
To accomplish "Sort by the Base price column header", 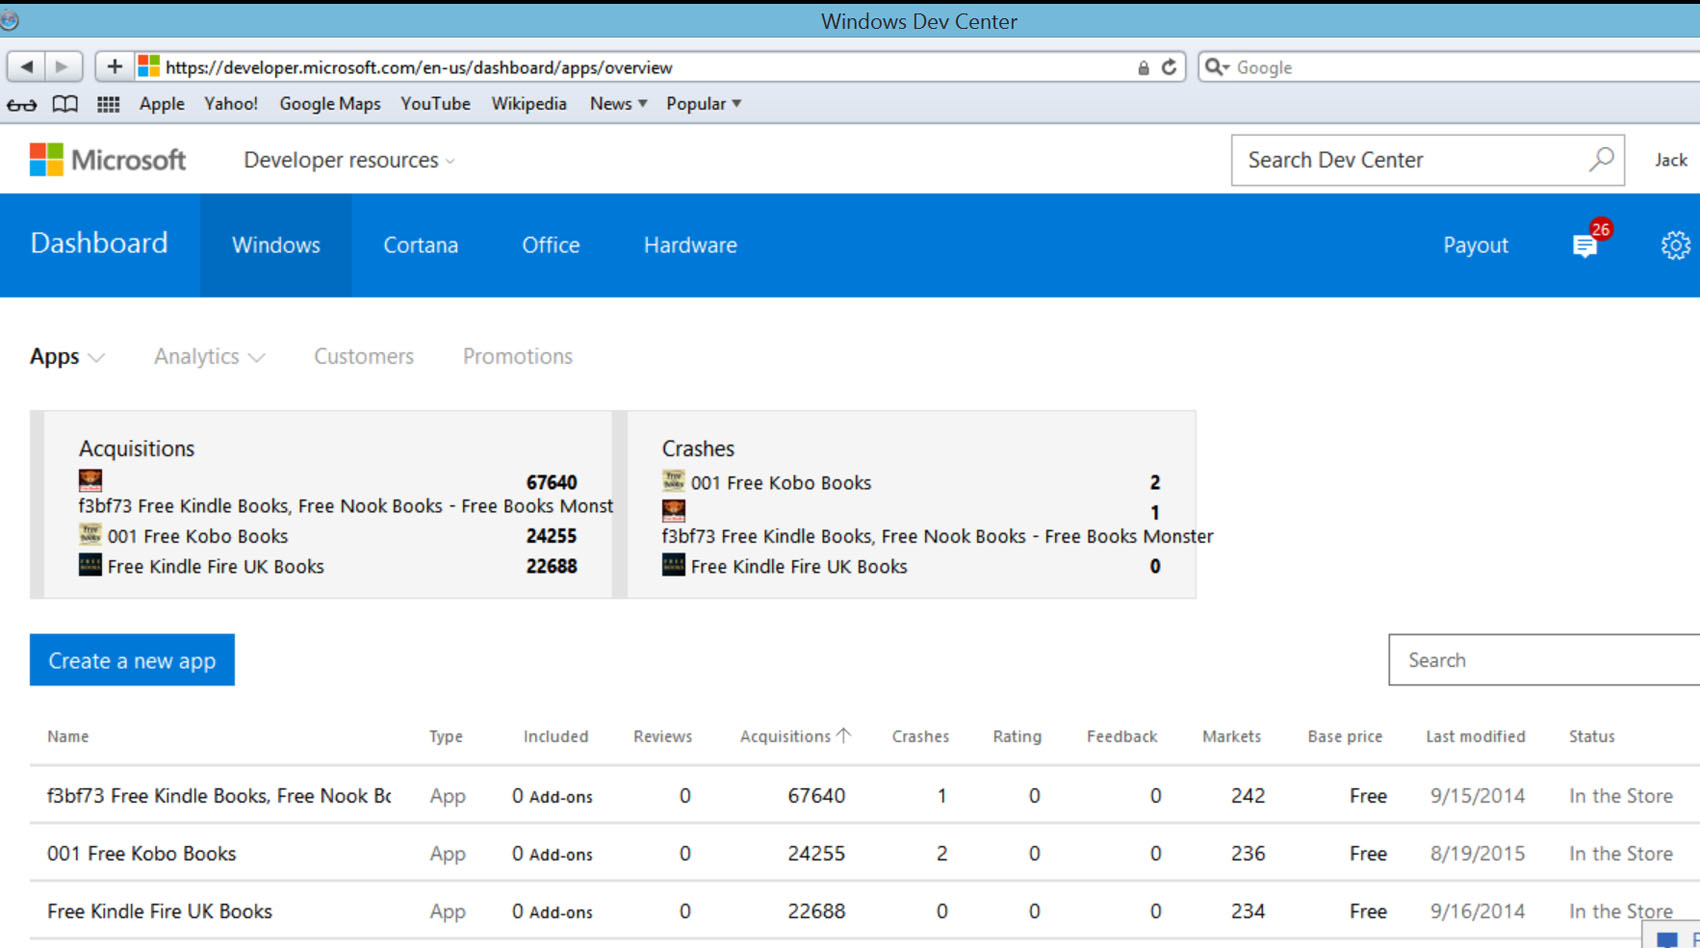I will 1345,736.
